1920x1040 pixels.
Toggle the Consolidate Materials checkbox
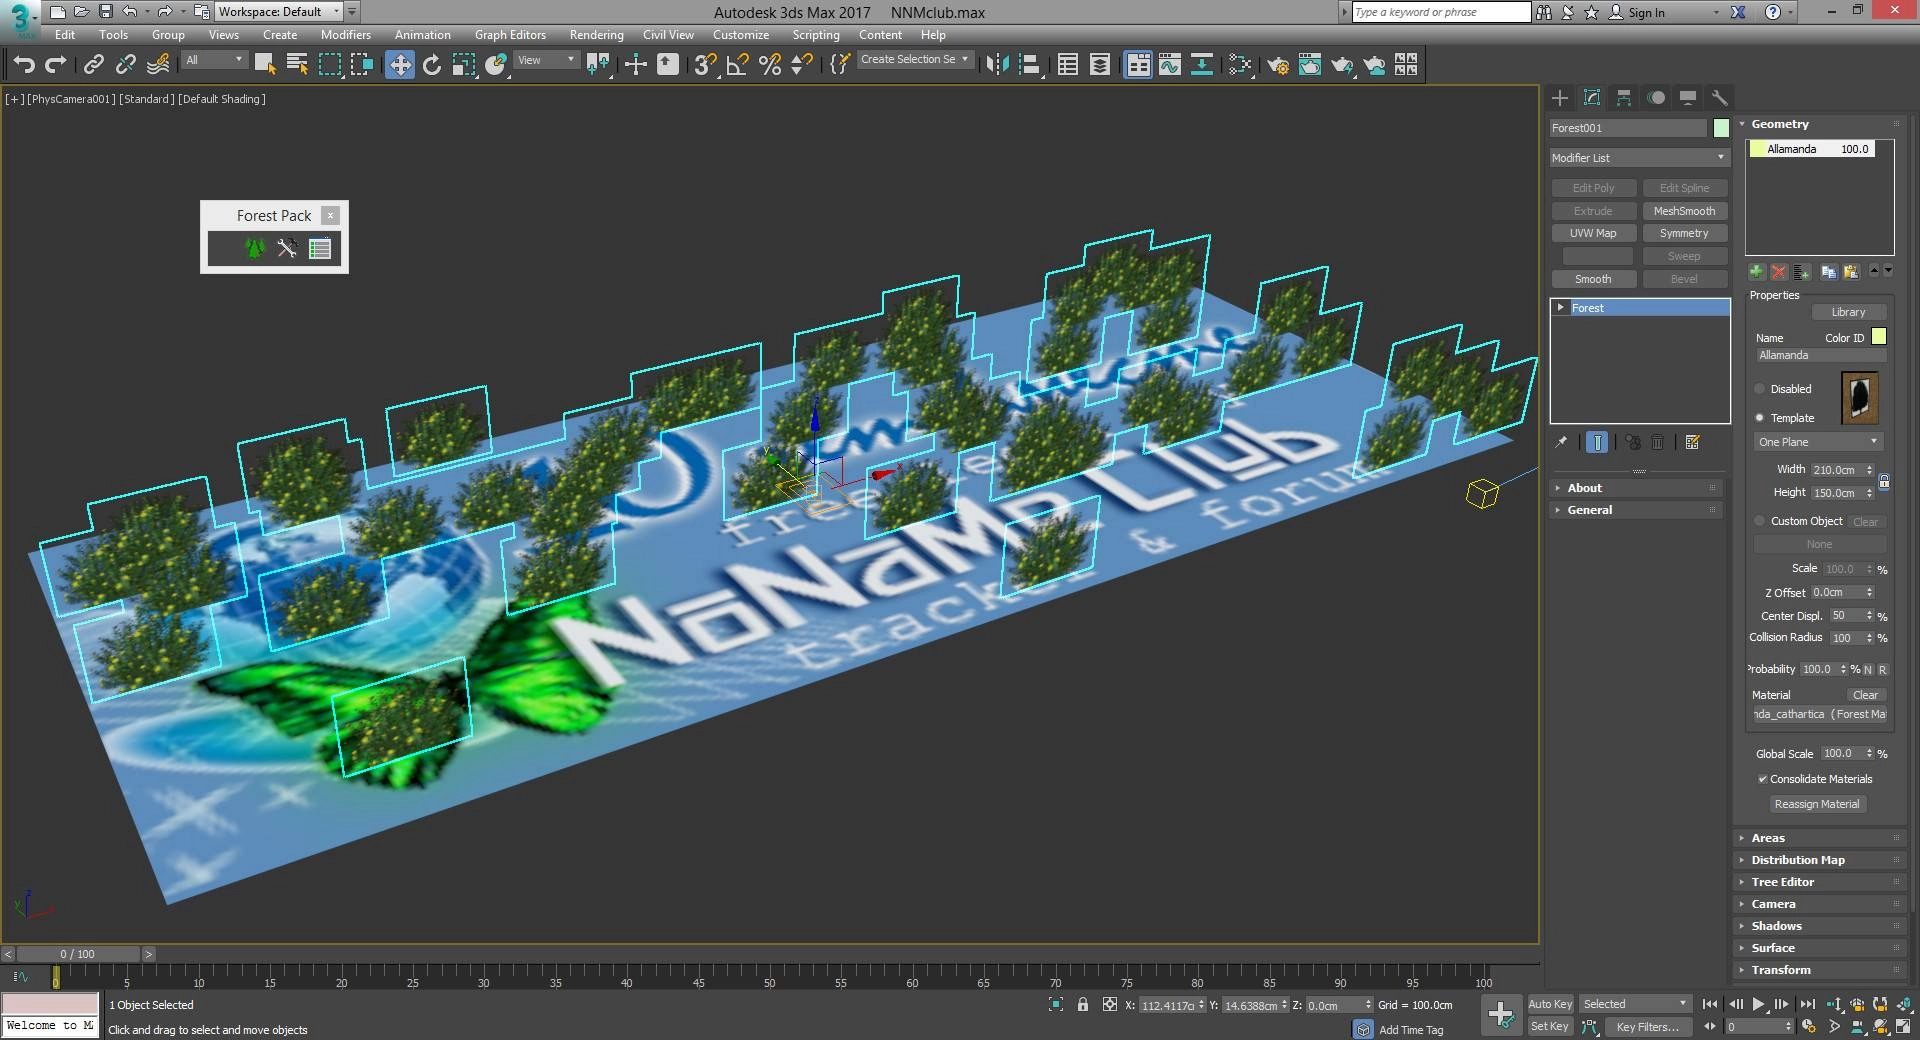(x=1762, y=779)
